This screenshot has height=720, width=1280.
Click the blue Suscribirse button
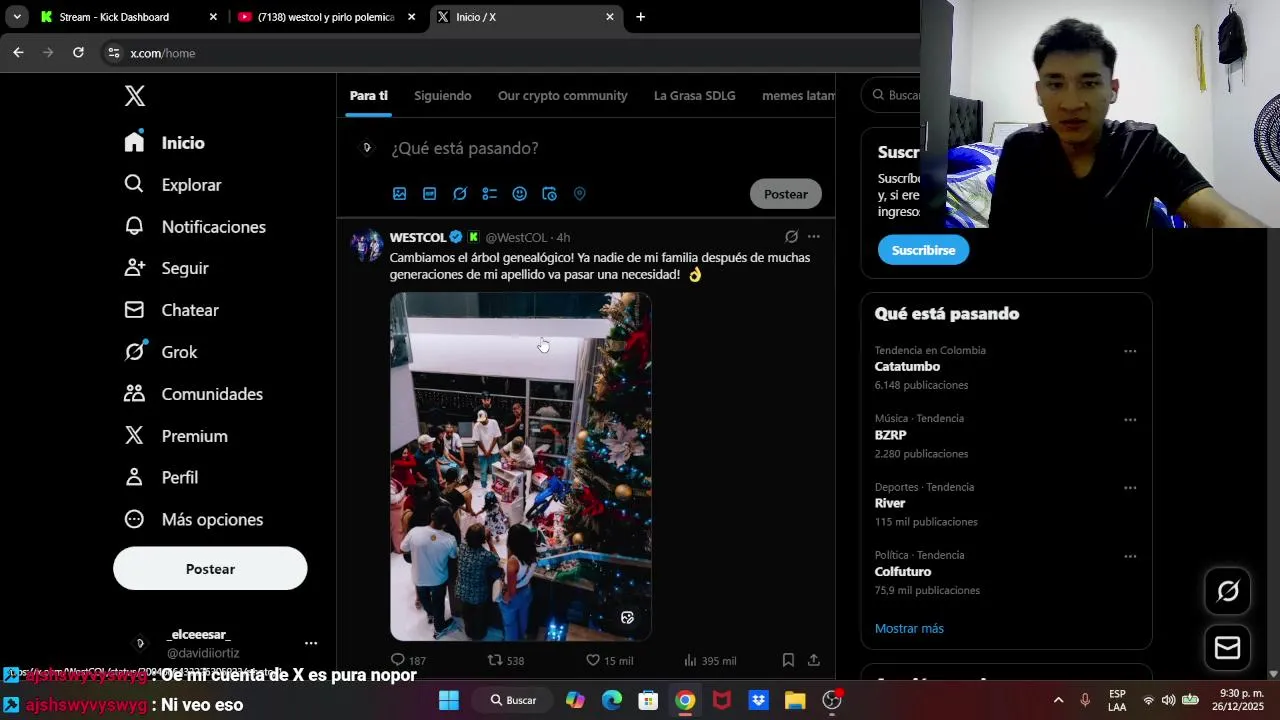pyautogui.click(x=923, y=250)
